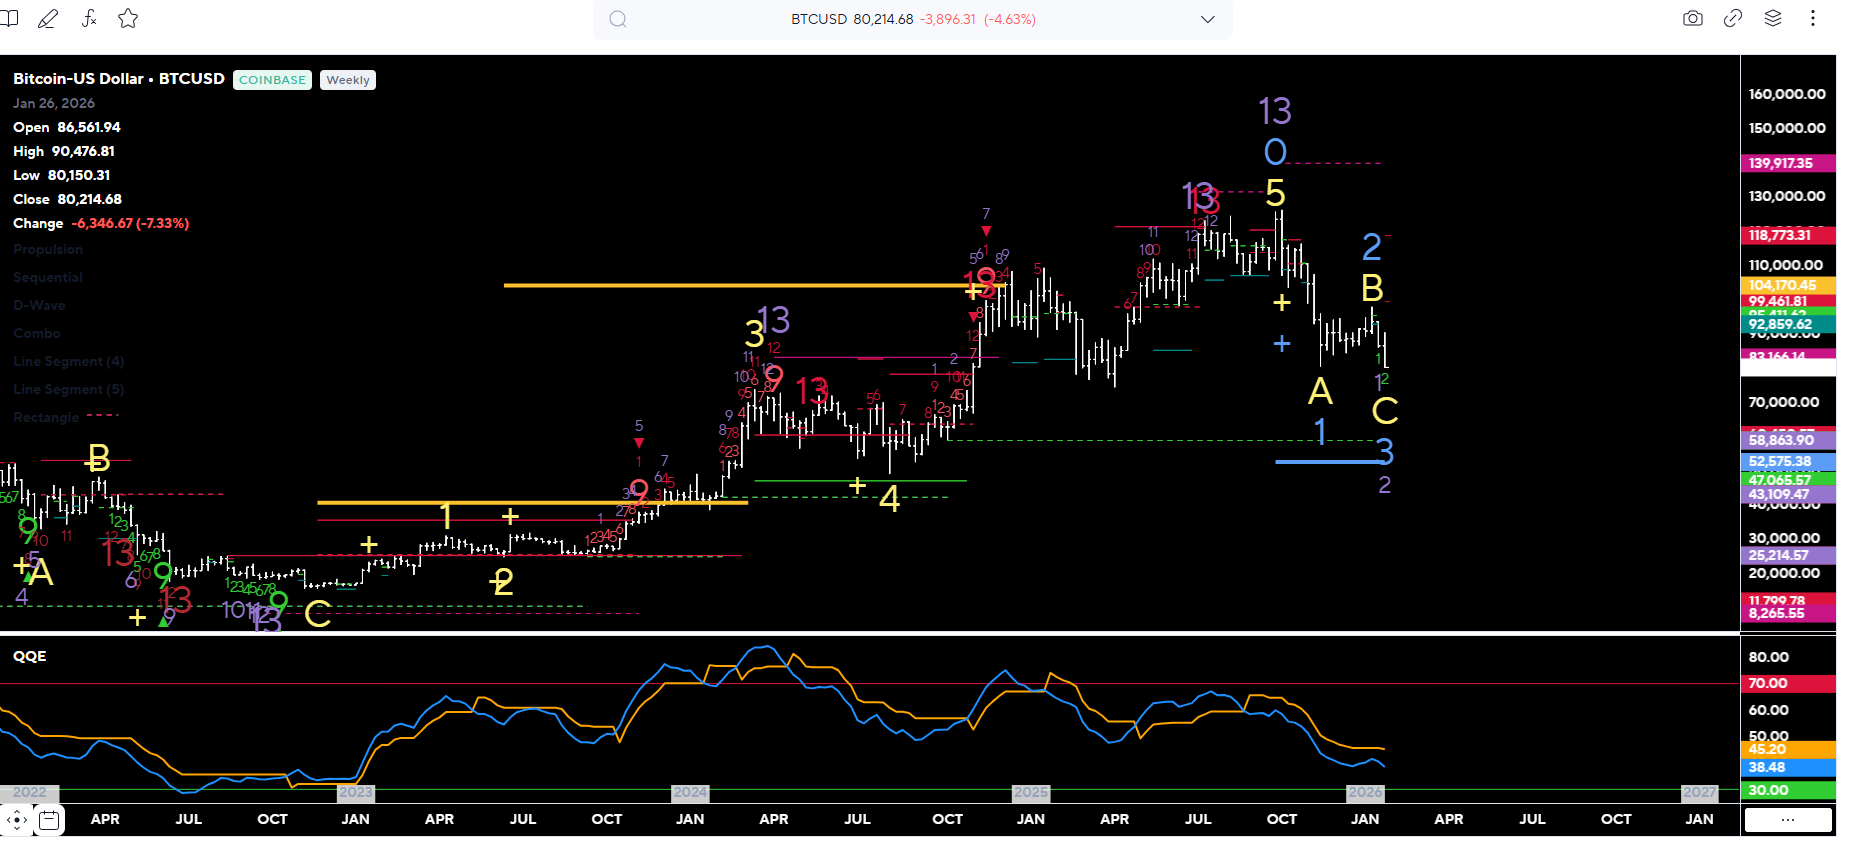Toggle the D-Wave indicator in legend

tap(39, 306)
